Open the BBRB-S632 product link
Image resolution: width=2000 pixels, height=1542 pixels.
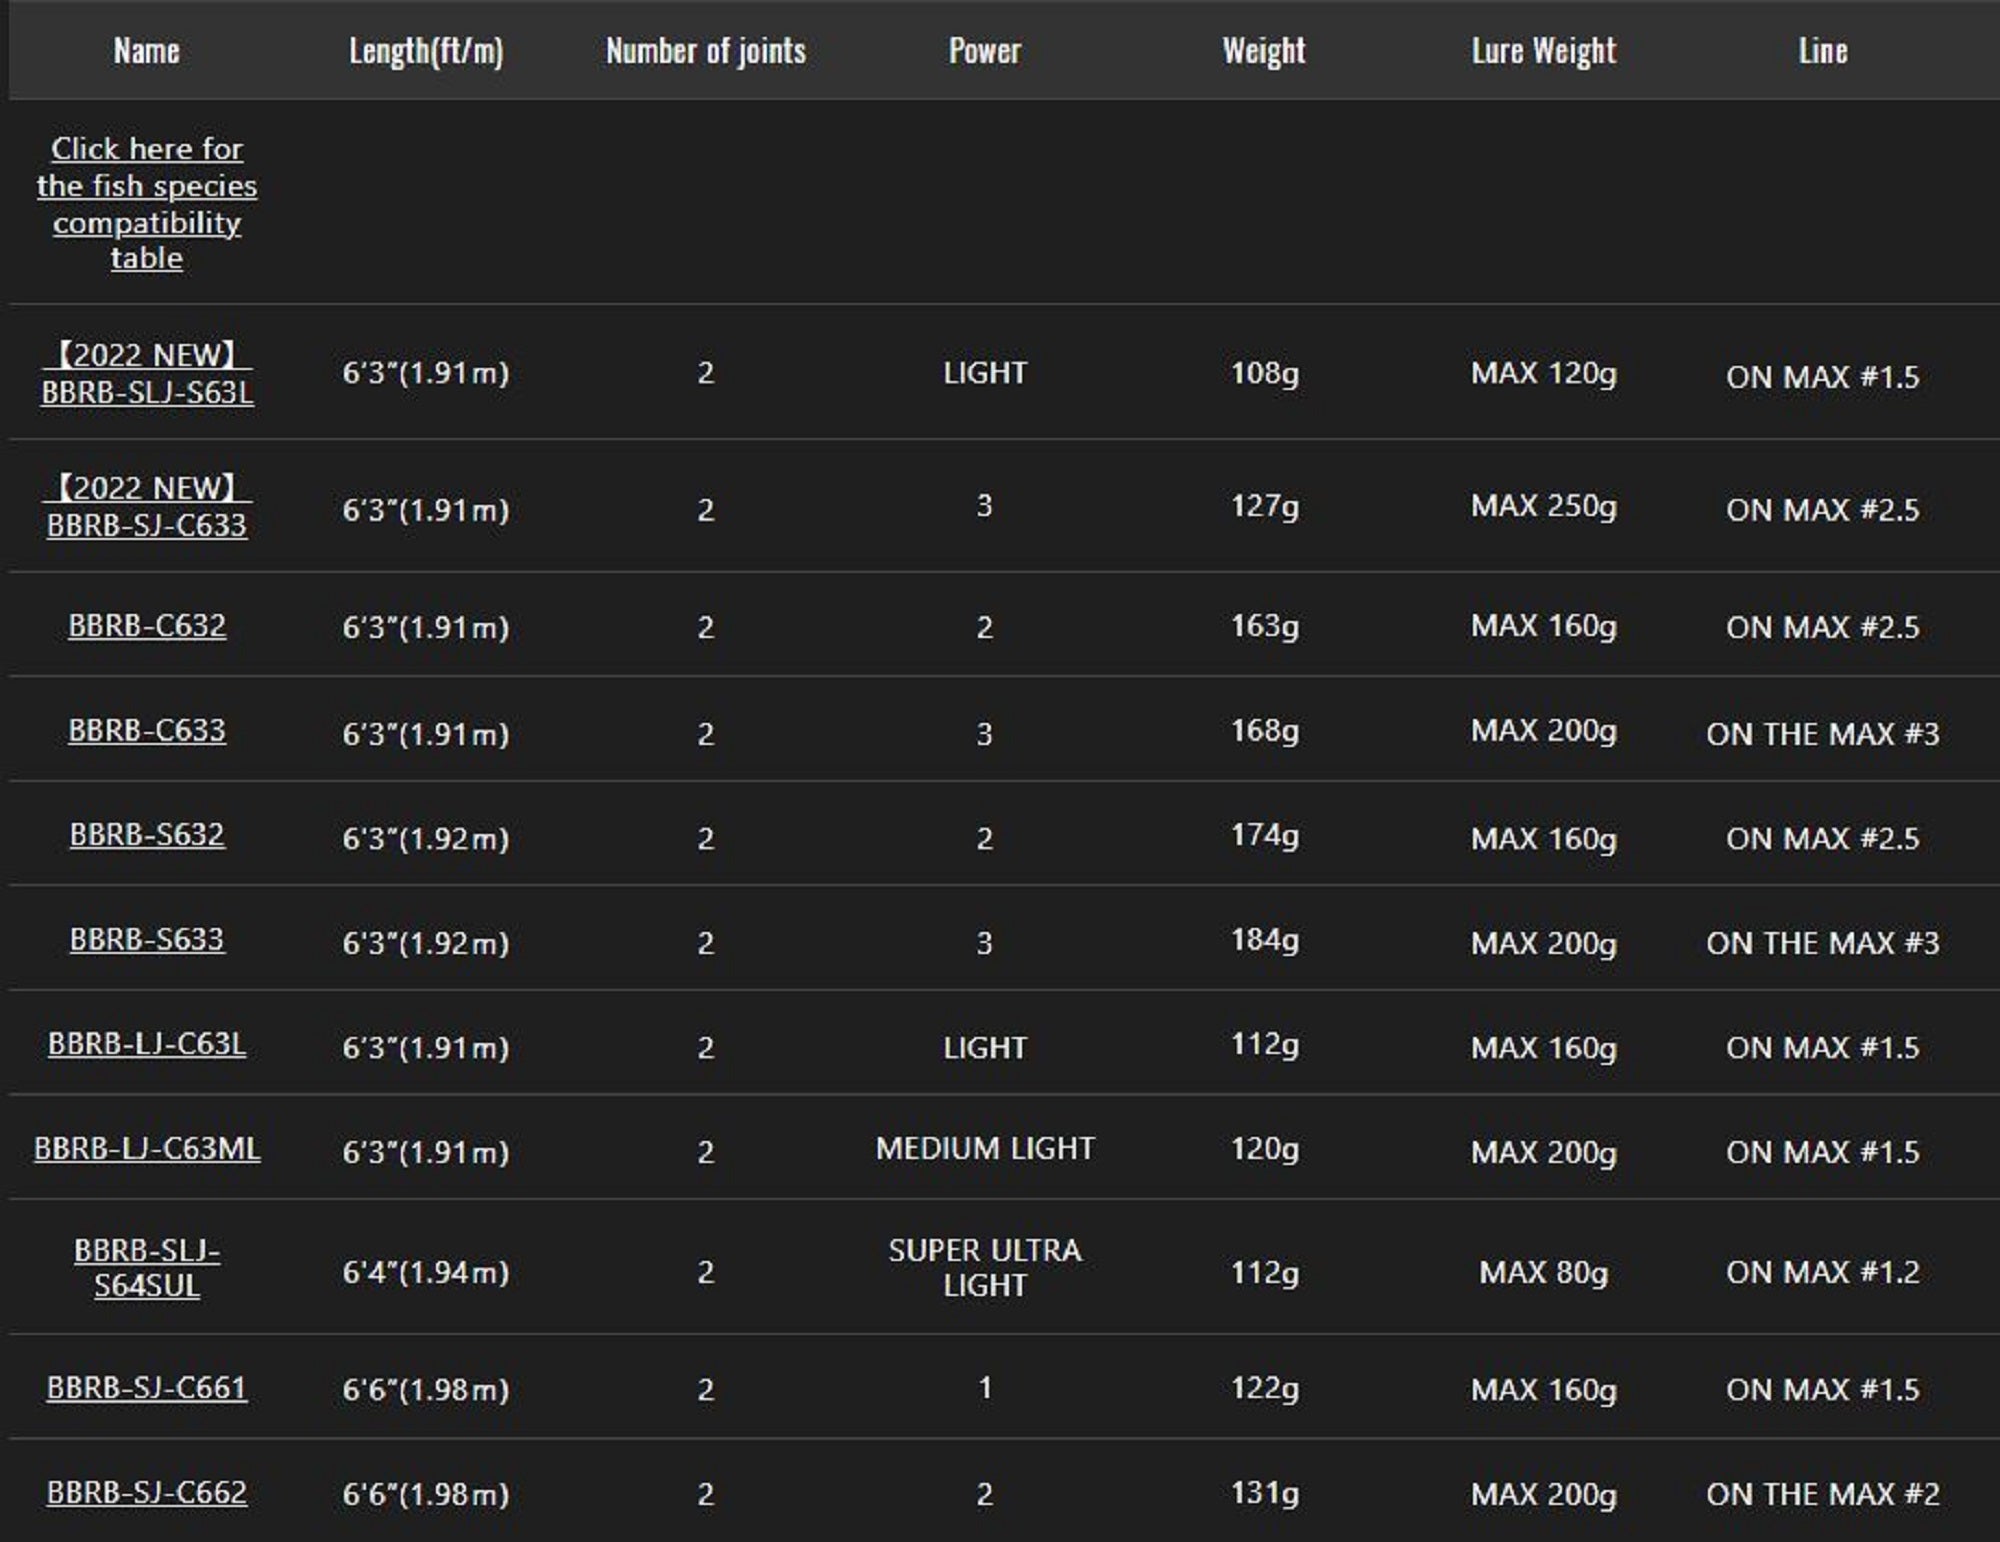[x=147, y=835]
